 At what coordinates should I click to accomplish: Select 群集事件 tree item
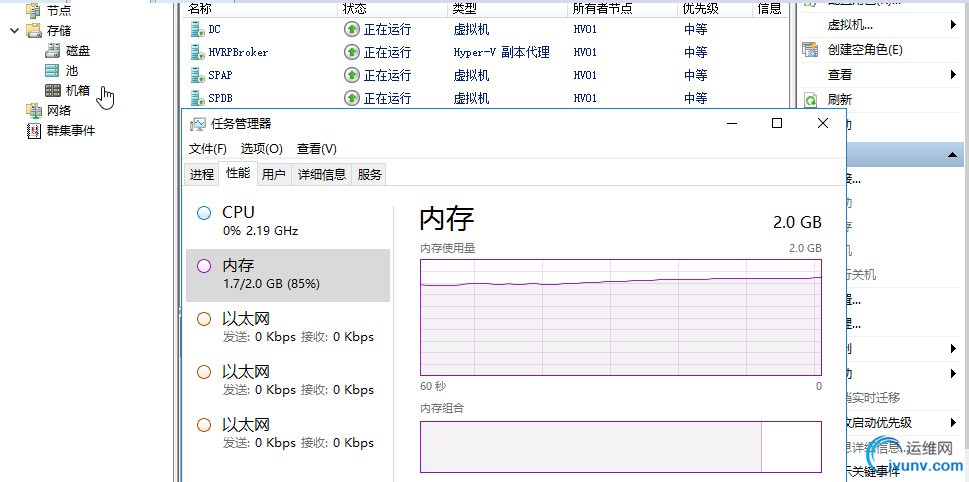click(x=71, y=130)
